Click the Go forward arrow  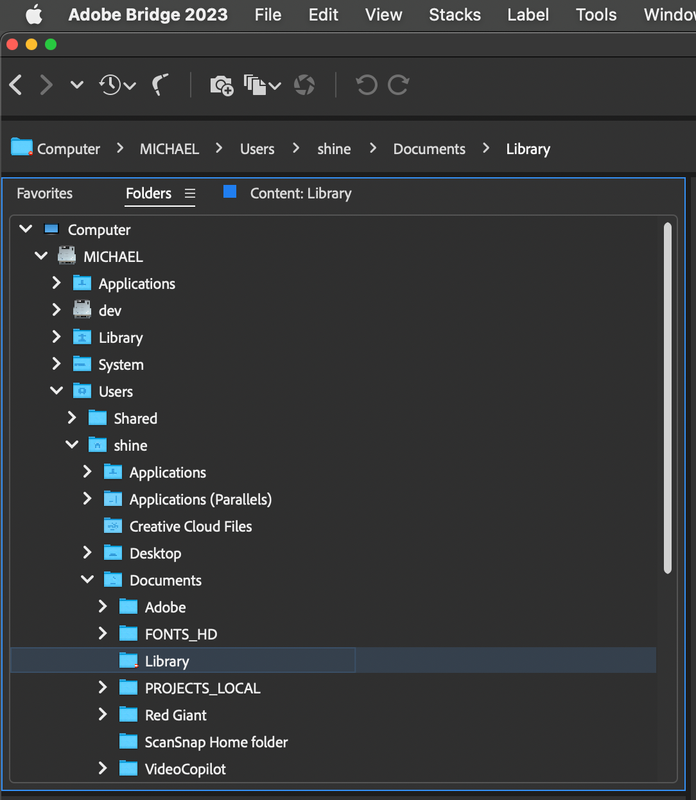pyautogui.click(x=46, y=85)
